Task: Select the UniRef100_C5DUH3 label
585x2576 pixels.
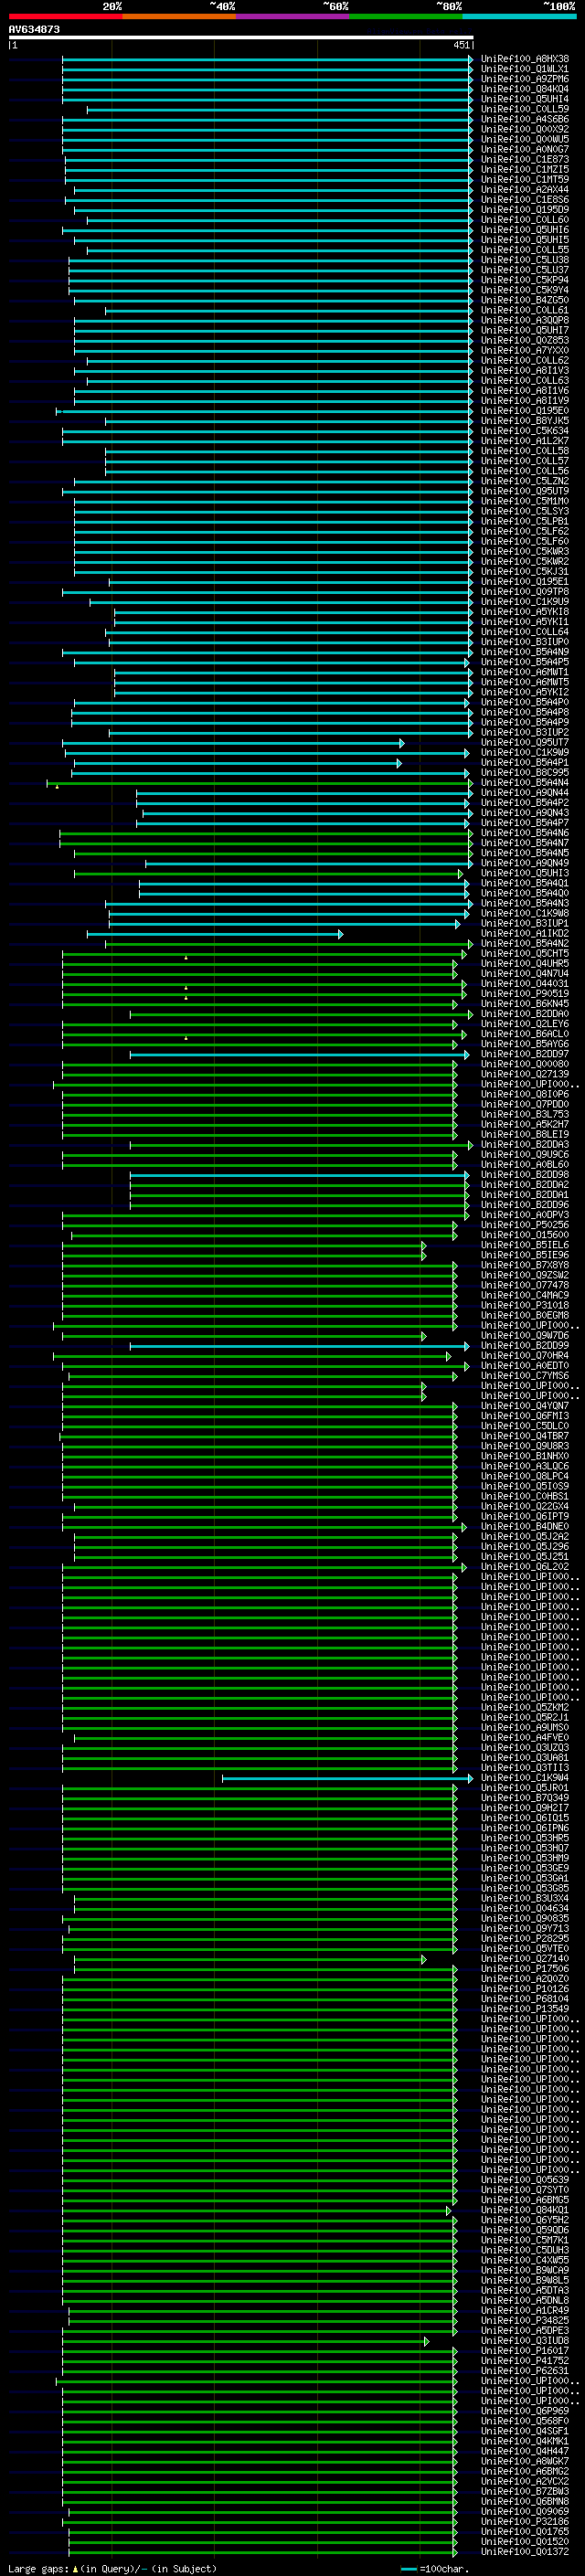Action: 524,2250
